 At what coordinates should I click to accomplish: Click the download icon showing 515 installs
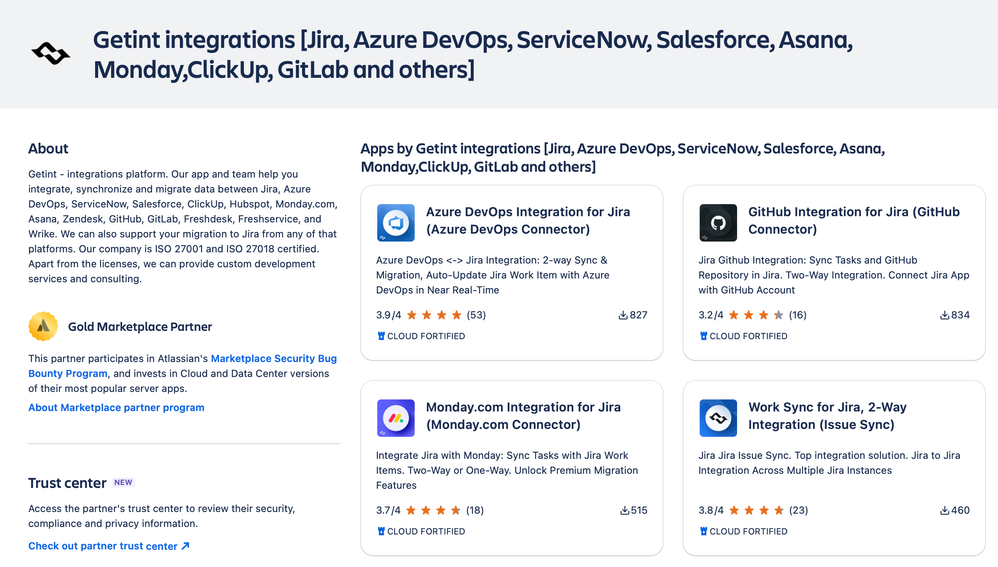(x=624, y=510)
